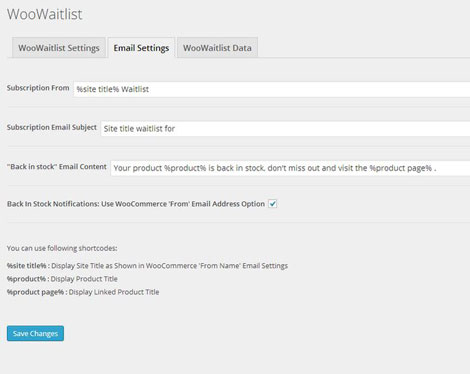Screen dimensions: 470x374
Task: Click the Subscription From label
Action: point(38,88)
